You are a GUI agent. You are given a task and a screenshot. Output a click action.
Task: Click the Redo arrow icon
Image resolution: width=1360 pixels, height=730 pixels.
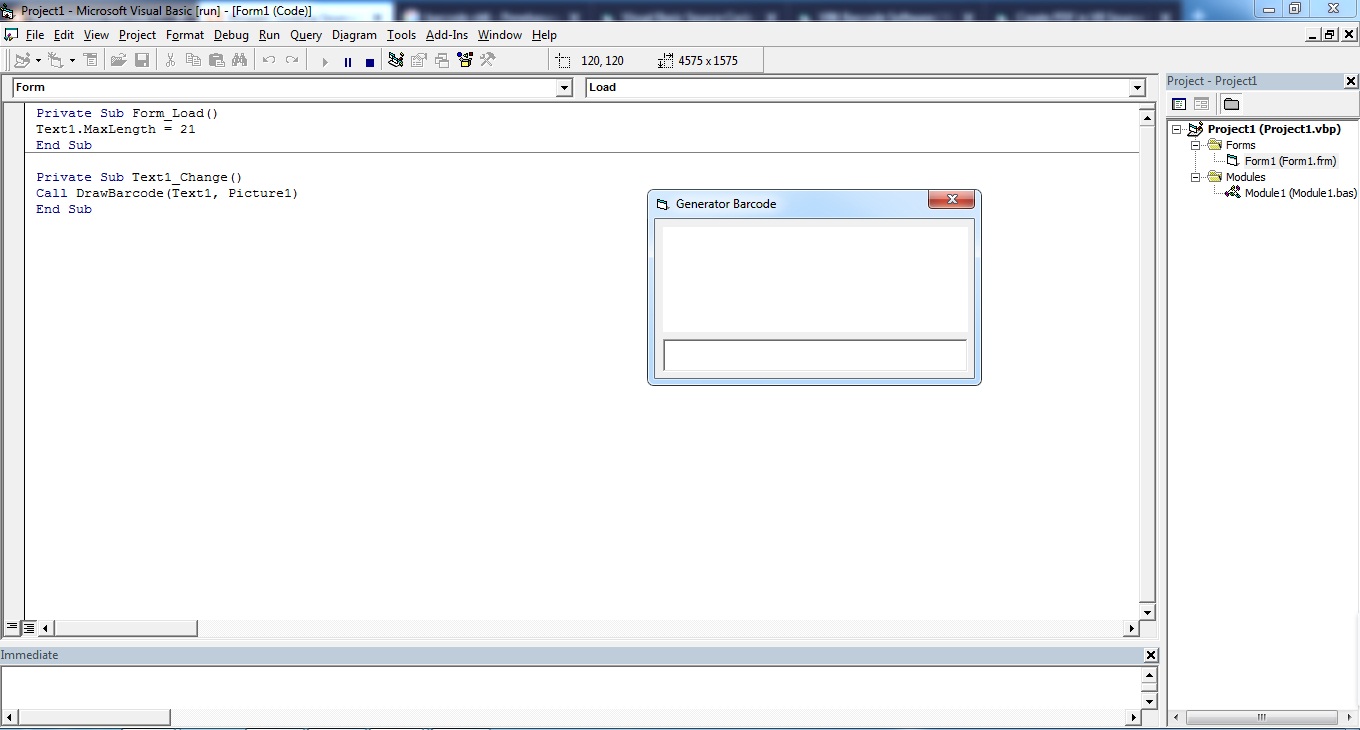pyautogui.click(x=292, y=60)
